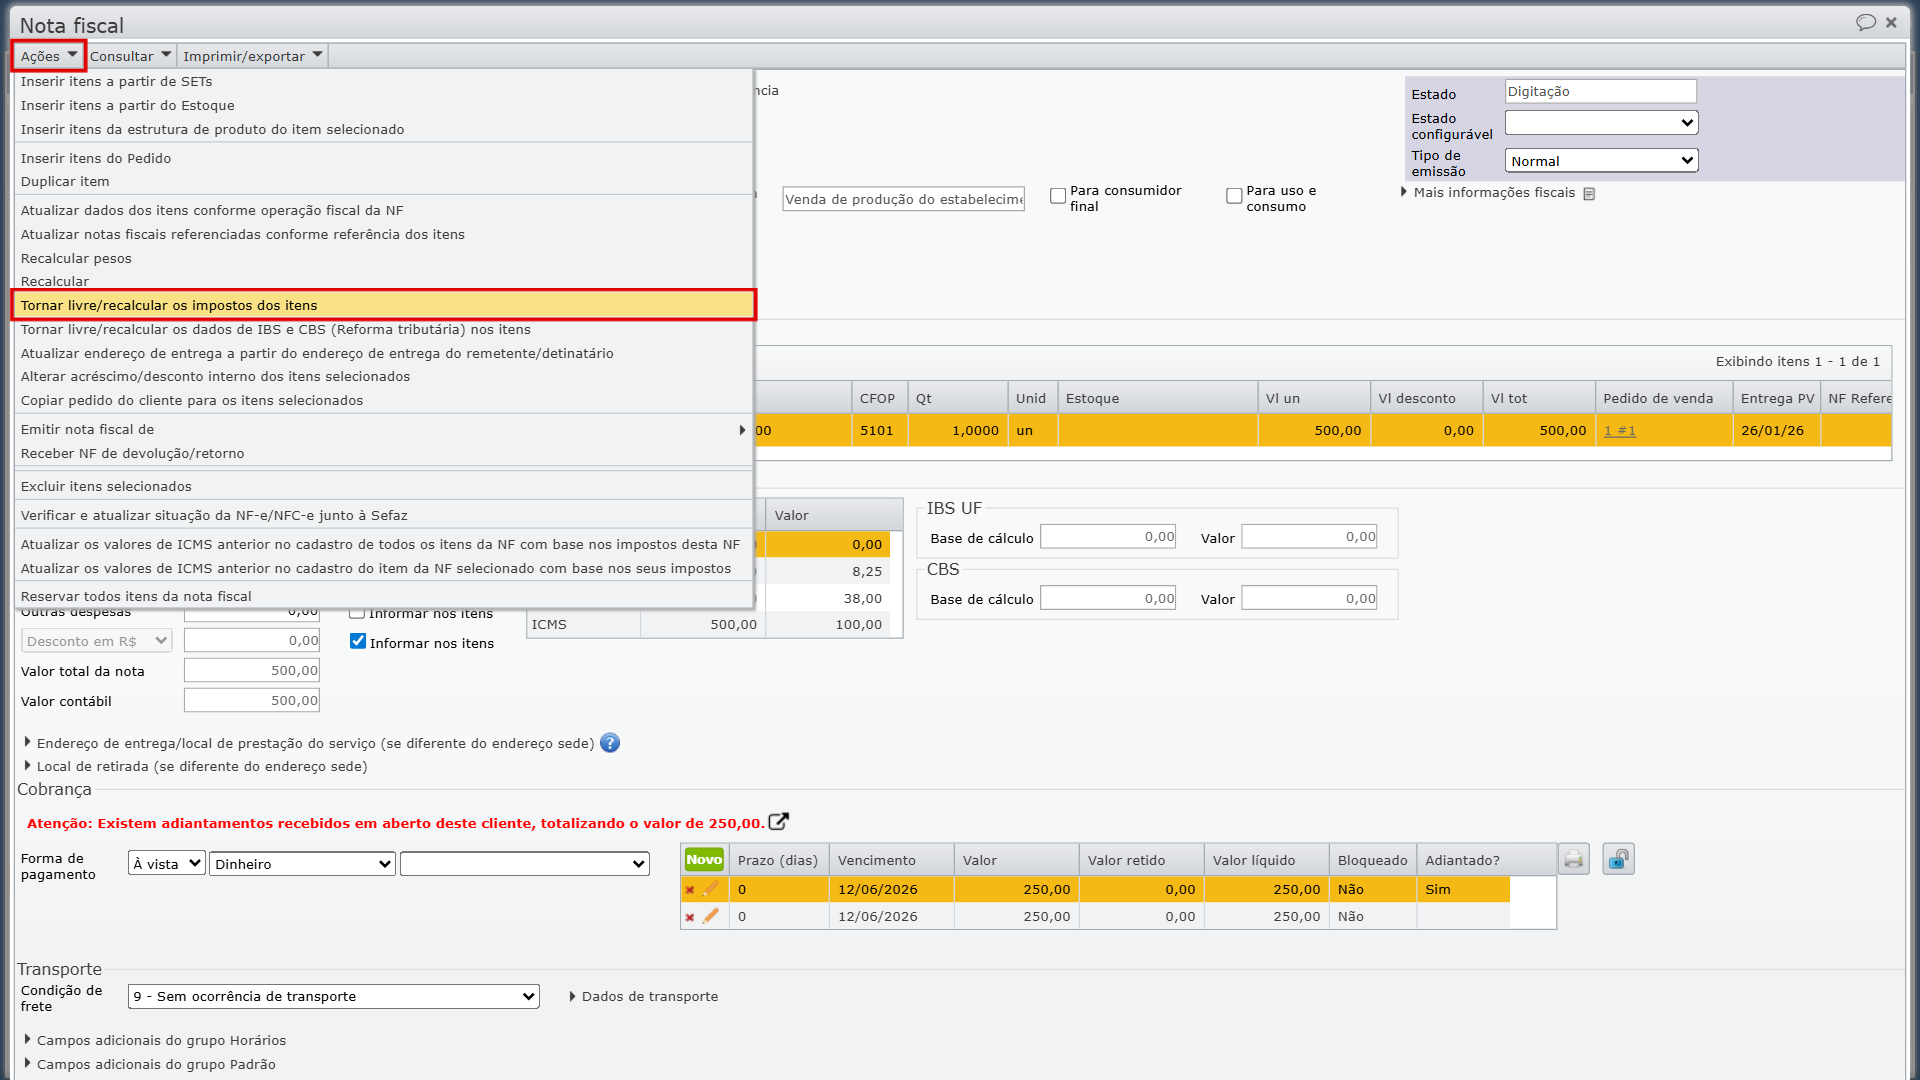Open the Imprimir/exportar menu
1920x1080 pixels.
click(x=252, y=56)
